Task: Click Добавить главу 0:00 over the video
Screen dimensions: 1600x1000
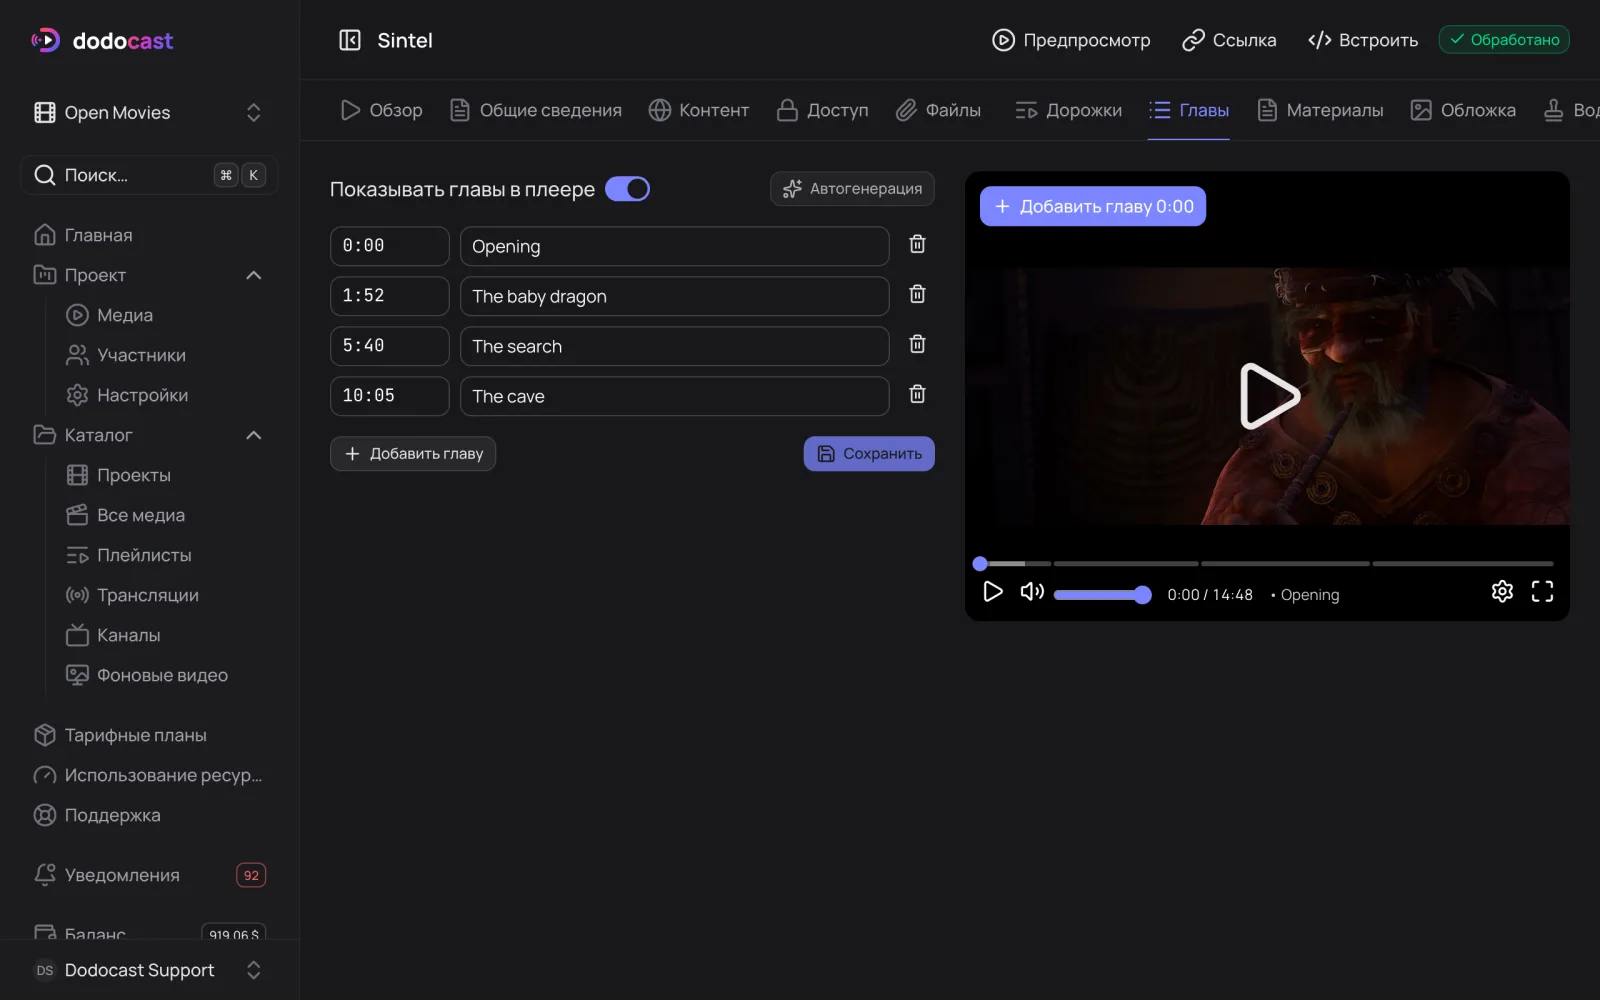Action: pyautogui.click(x=1093, y=206)
